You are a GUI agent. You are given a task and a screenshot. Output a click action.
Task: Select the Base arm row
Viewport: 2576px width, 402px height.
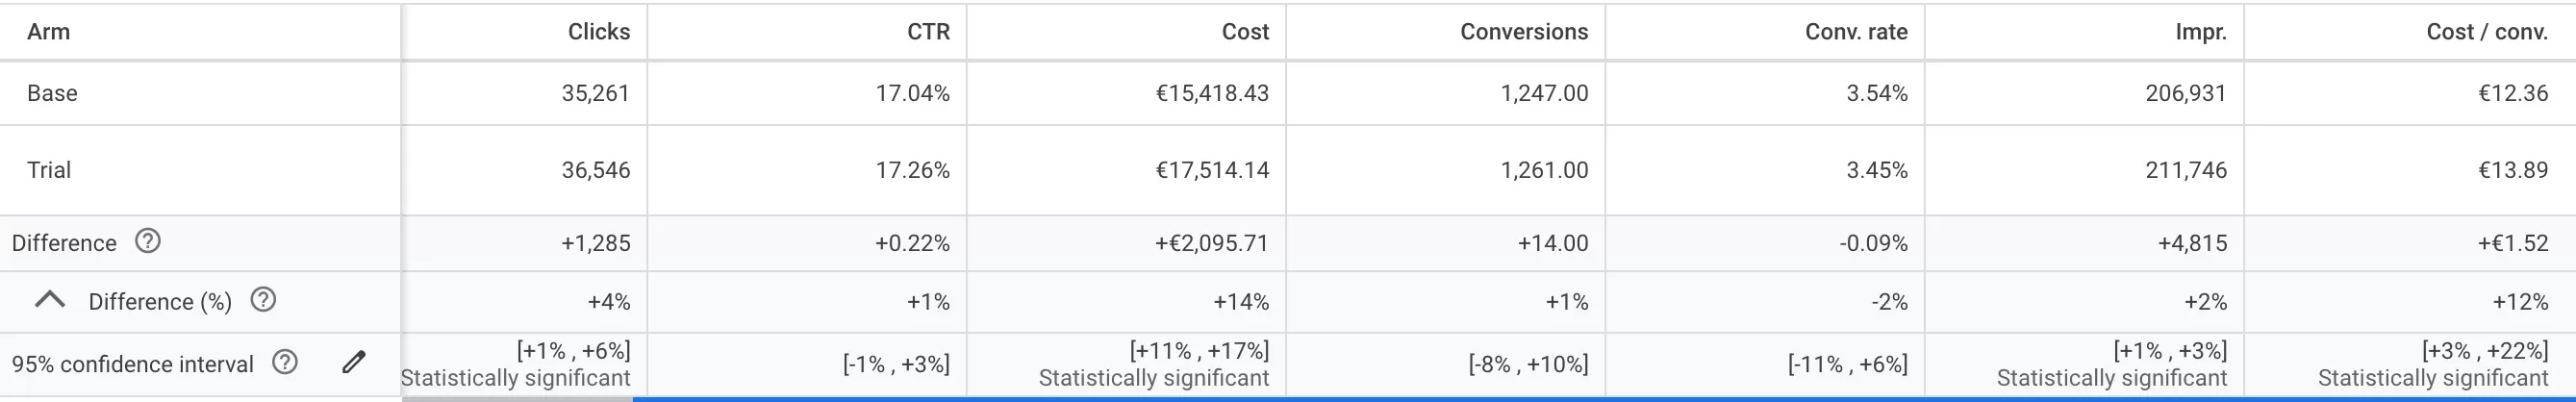[1288, 93]
